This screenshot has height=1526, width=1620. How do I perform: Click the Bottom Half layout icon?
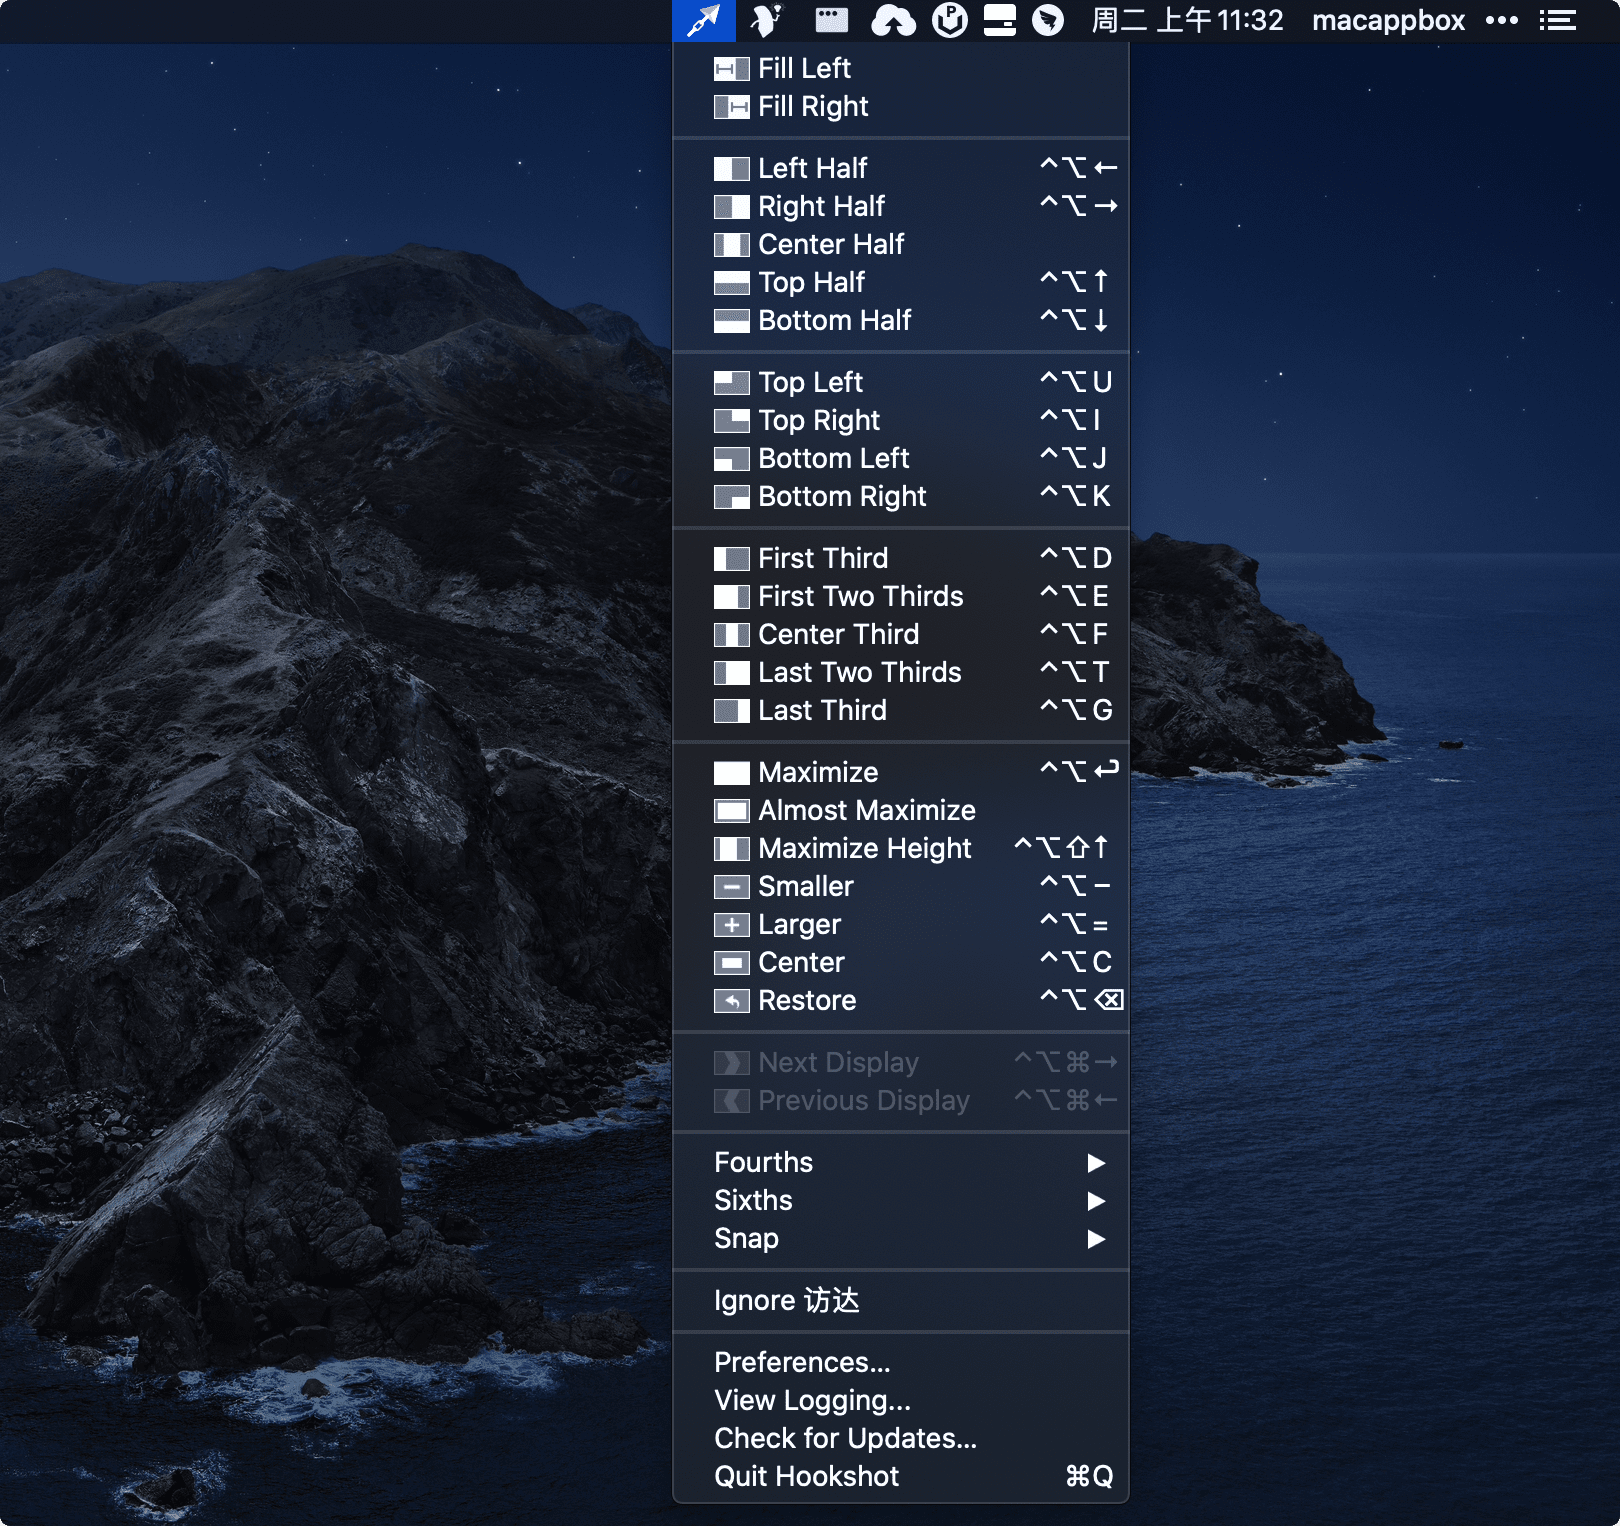(731, 321)
